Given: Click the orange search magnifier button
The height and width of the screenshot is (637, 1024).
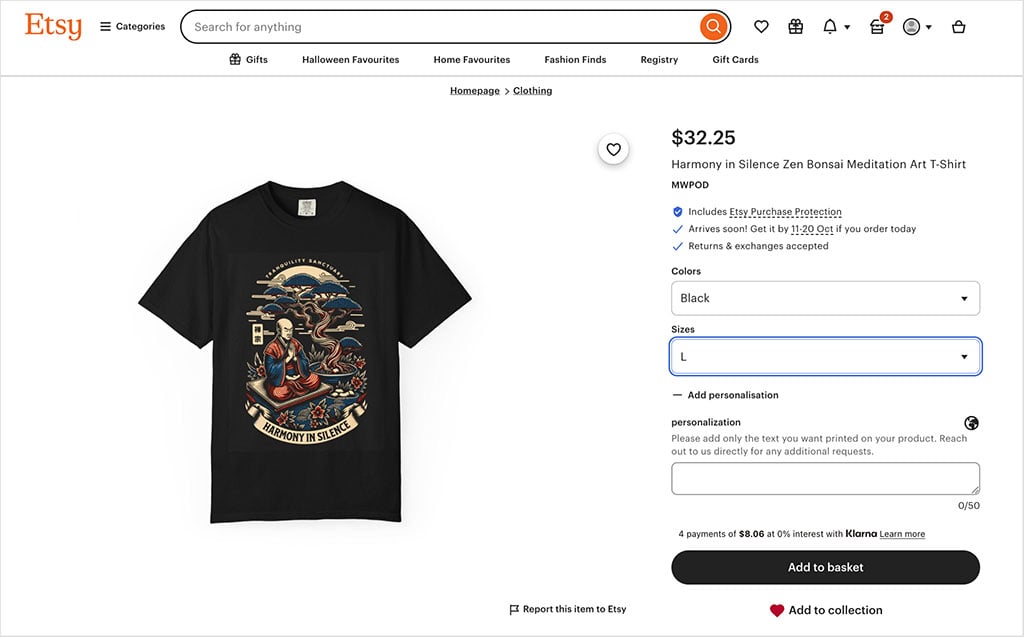Looking at the screenshot, I should [712, 27].
